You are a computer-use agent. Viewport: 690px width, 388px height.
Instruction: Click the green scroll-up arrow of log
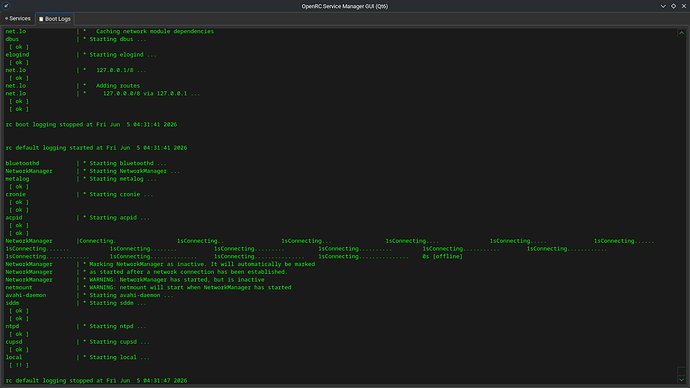click(681, 33)
